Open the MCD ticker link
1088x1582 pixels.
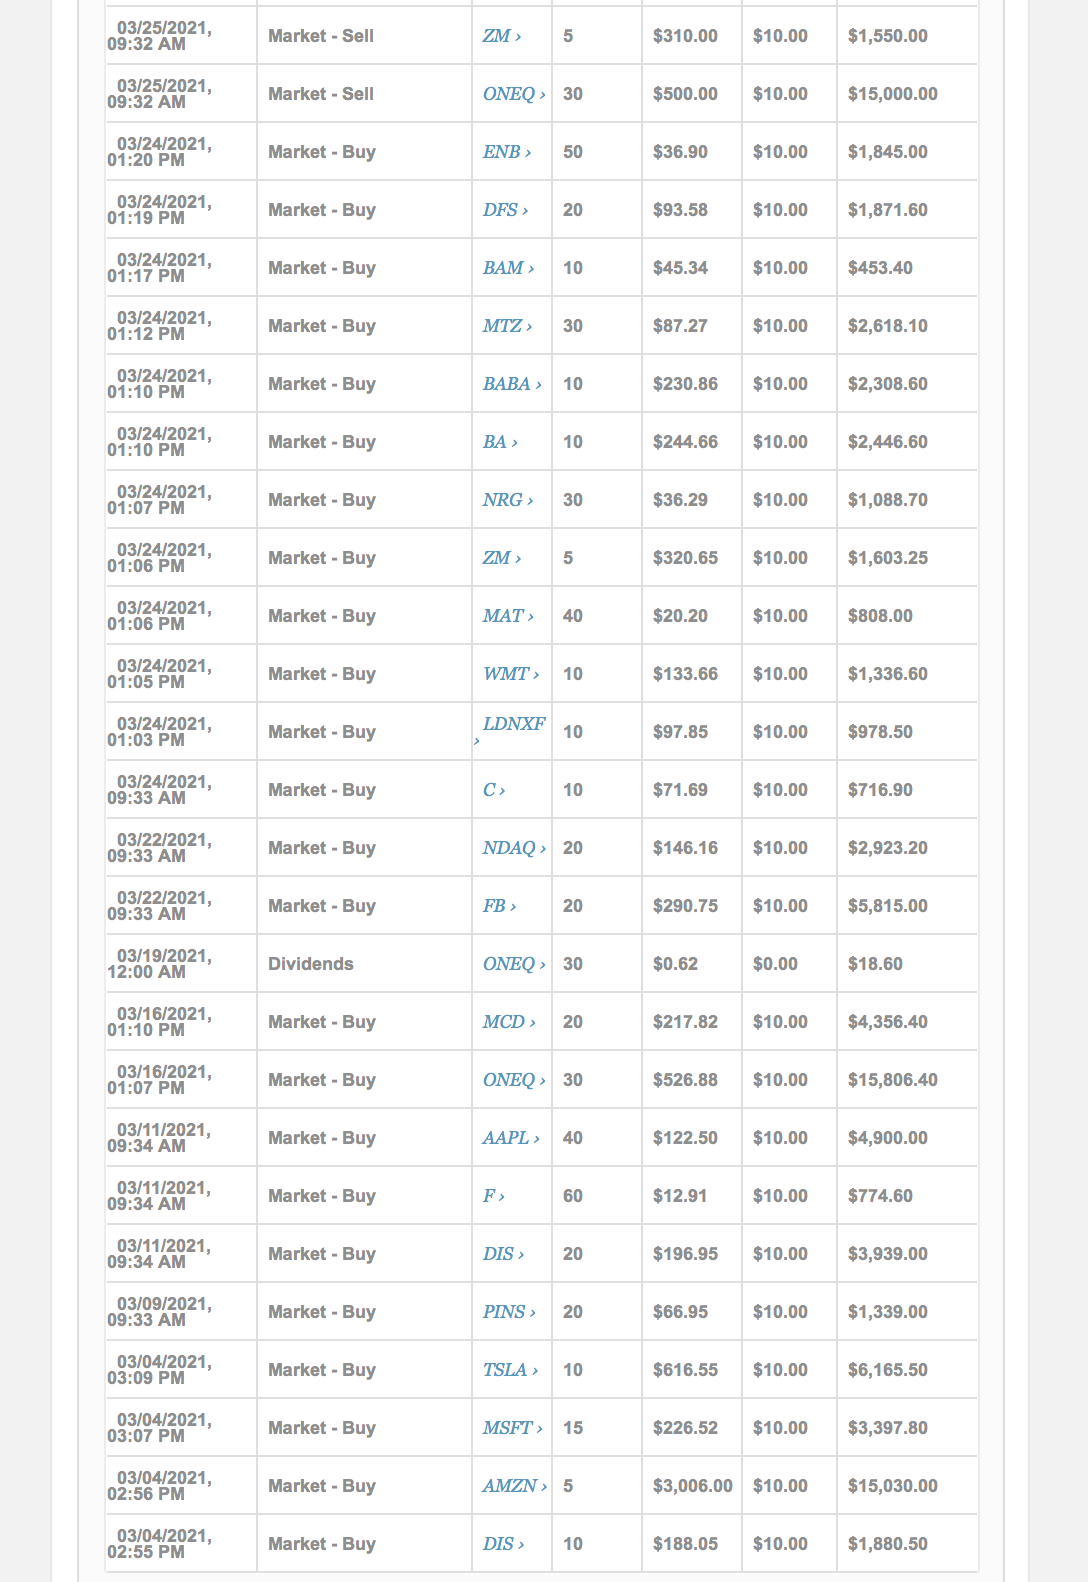click(x=504, y=1022)
